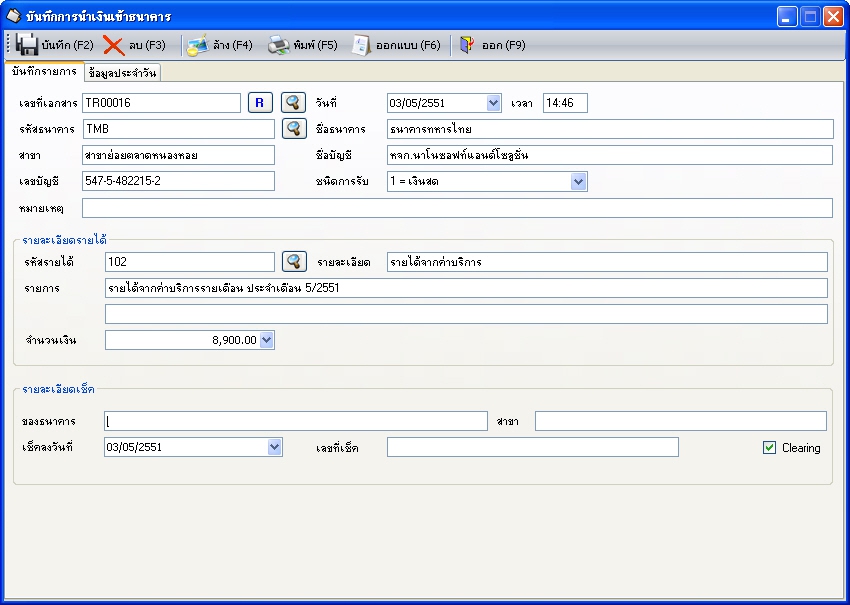The image size is (850, 605).
Task: Click magnifier lookup icon beside income code 102
Action: point(293,262)
